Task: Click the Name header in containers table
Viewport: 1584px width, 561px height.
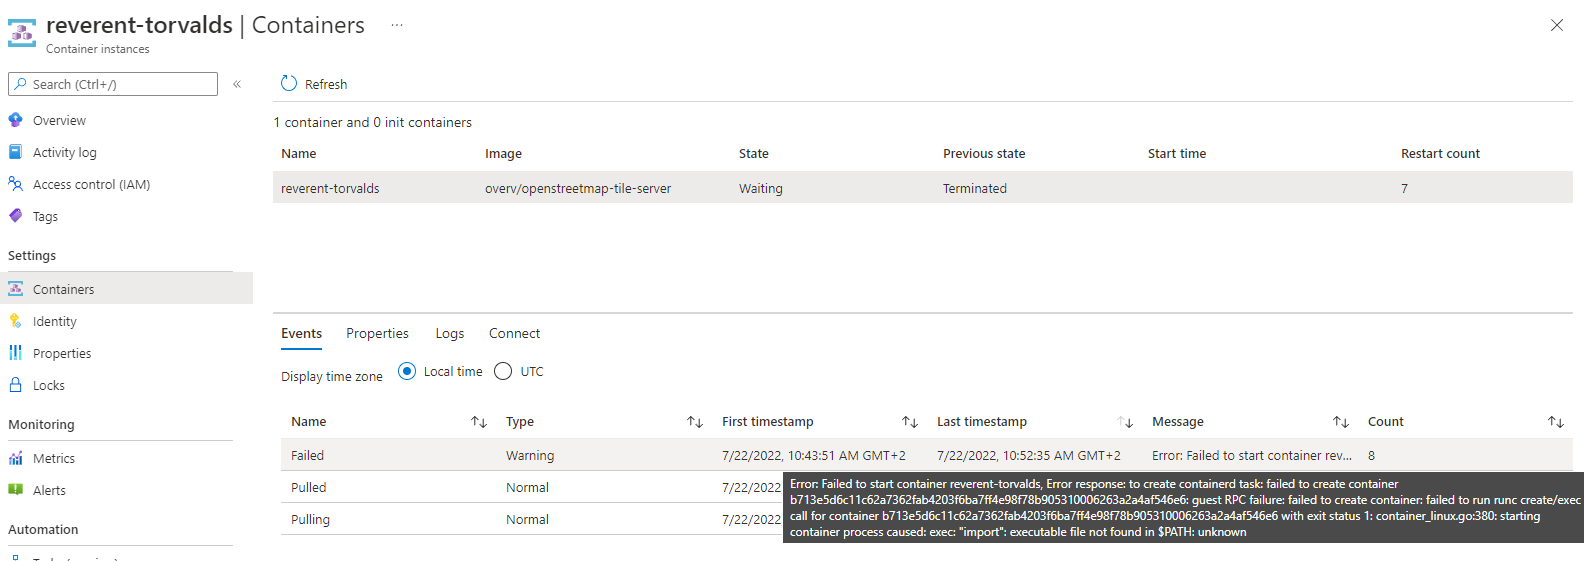Action: tap(299, 153)
